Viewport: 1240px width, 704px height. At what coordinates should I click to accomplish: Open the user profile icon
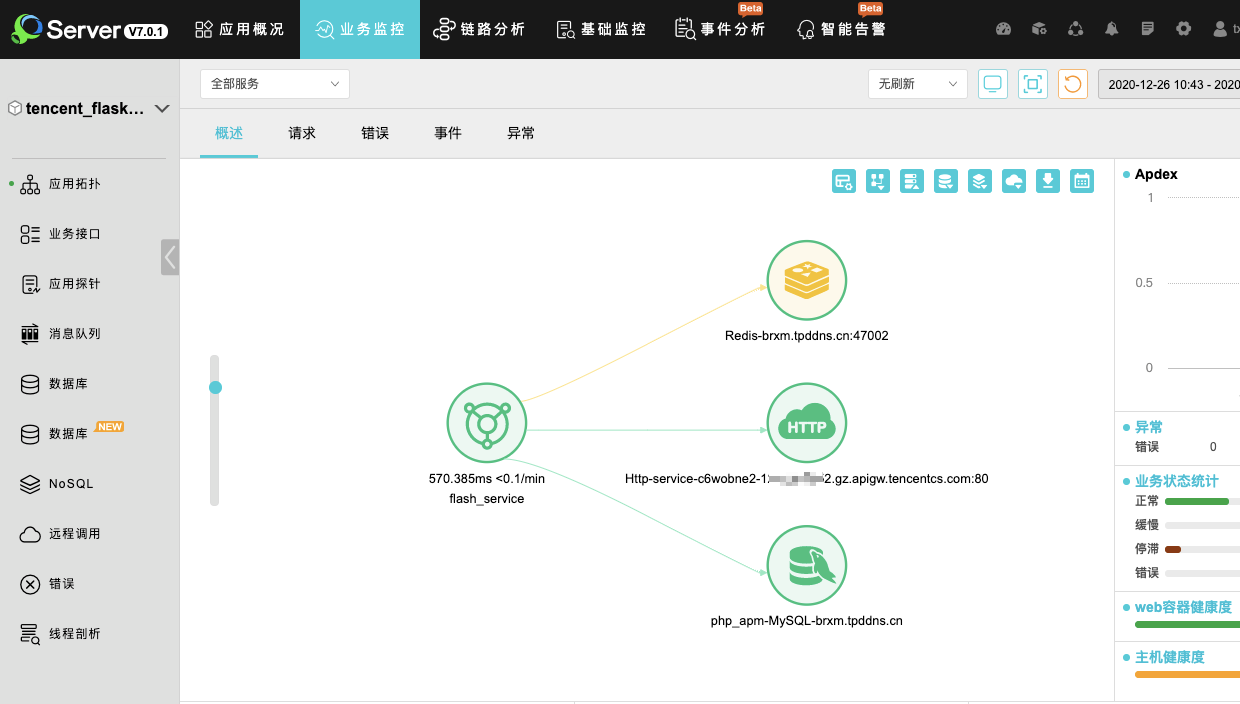(1220, 29)
